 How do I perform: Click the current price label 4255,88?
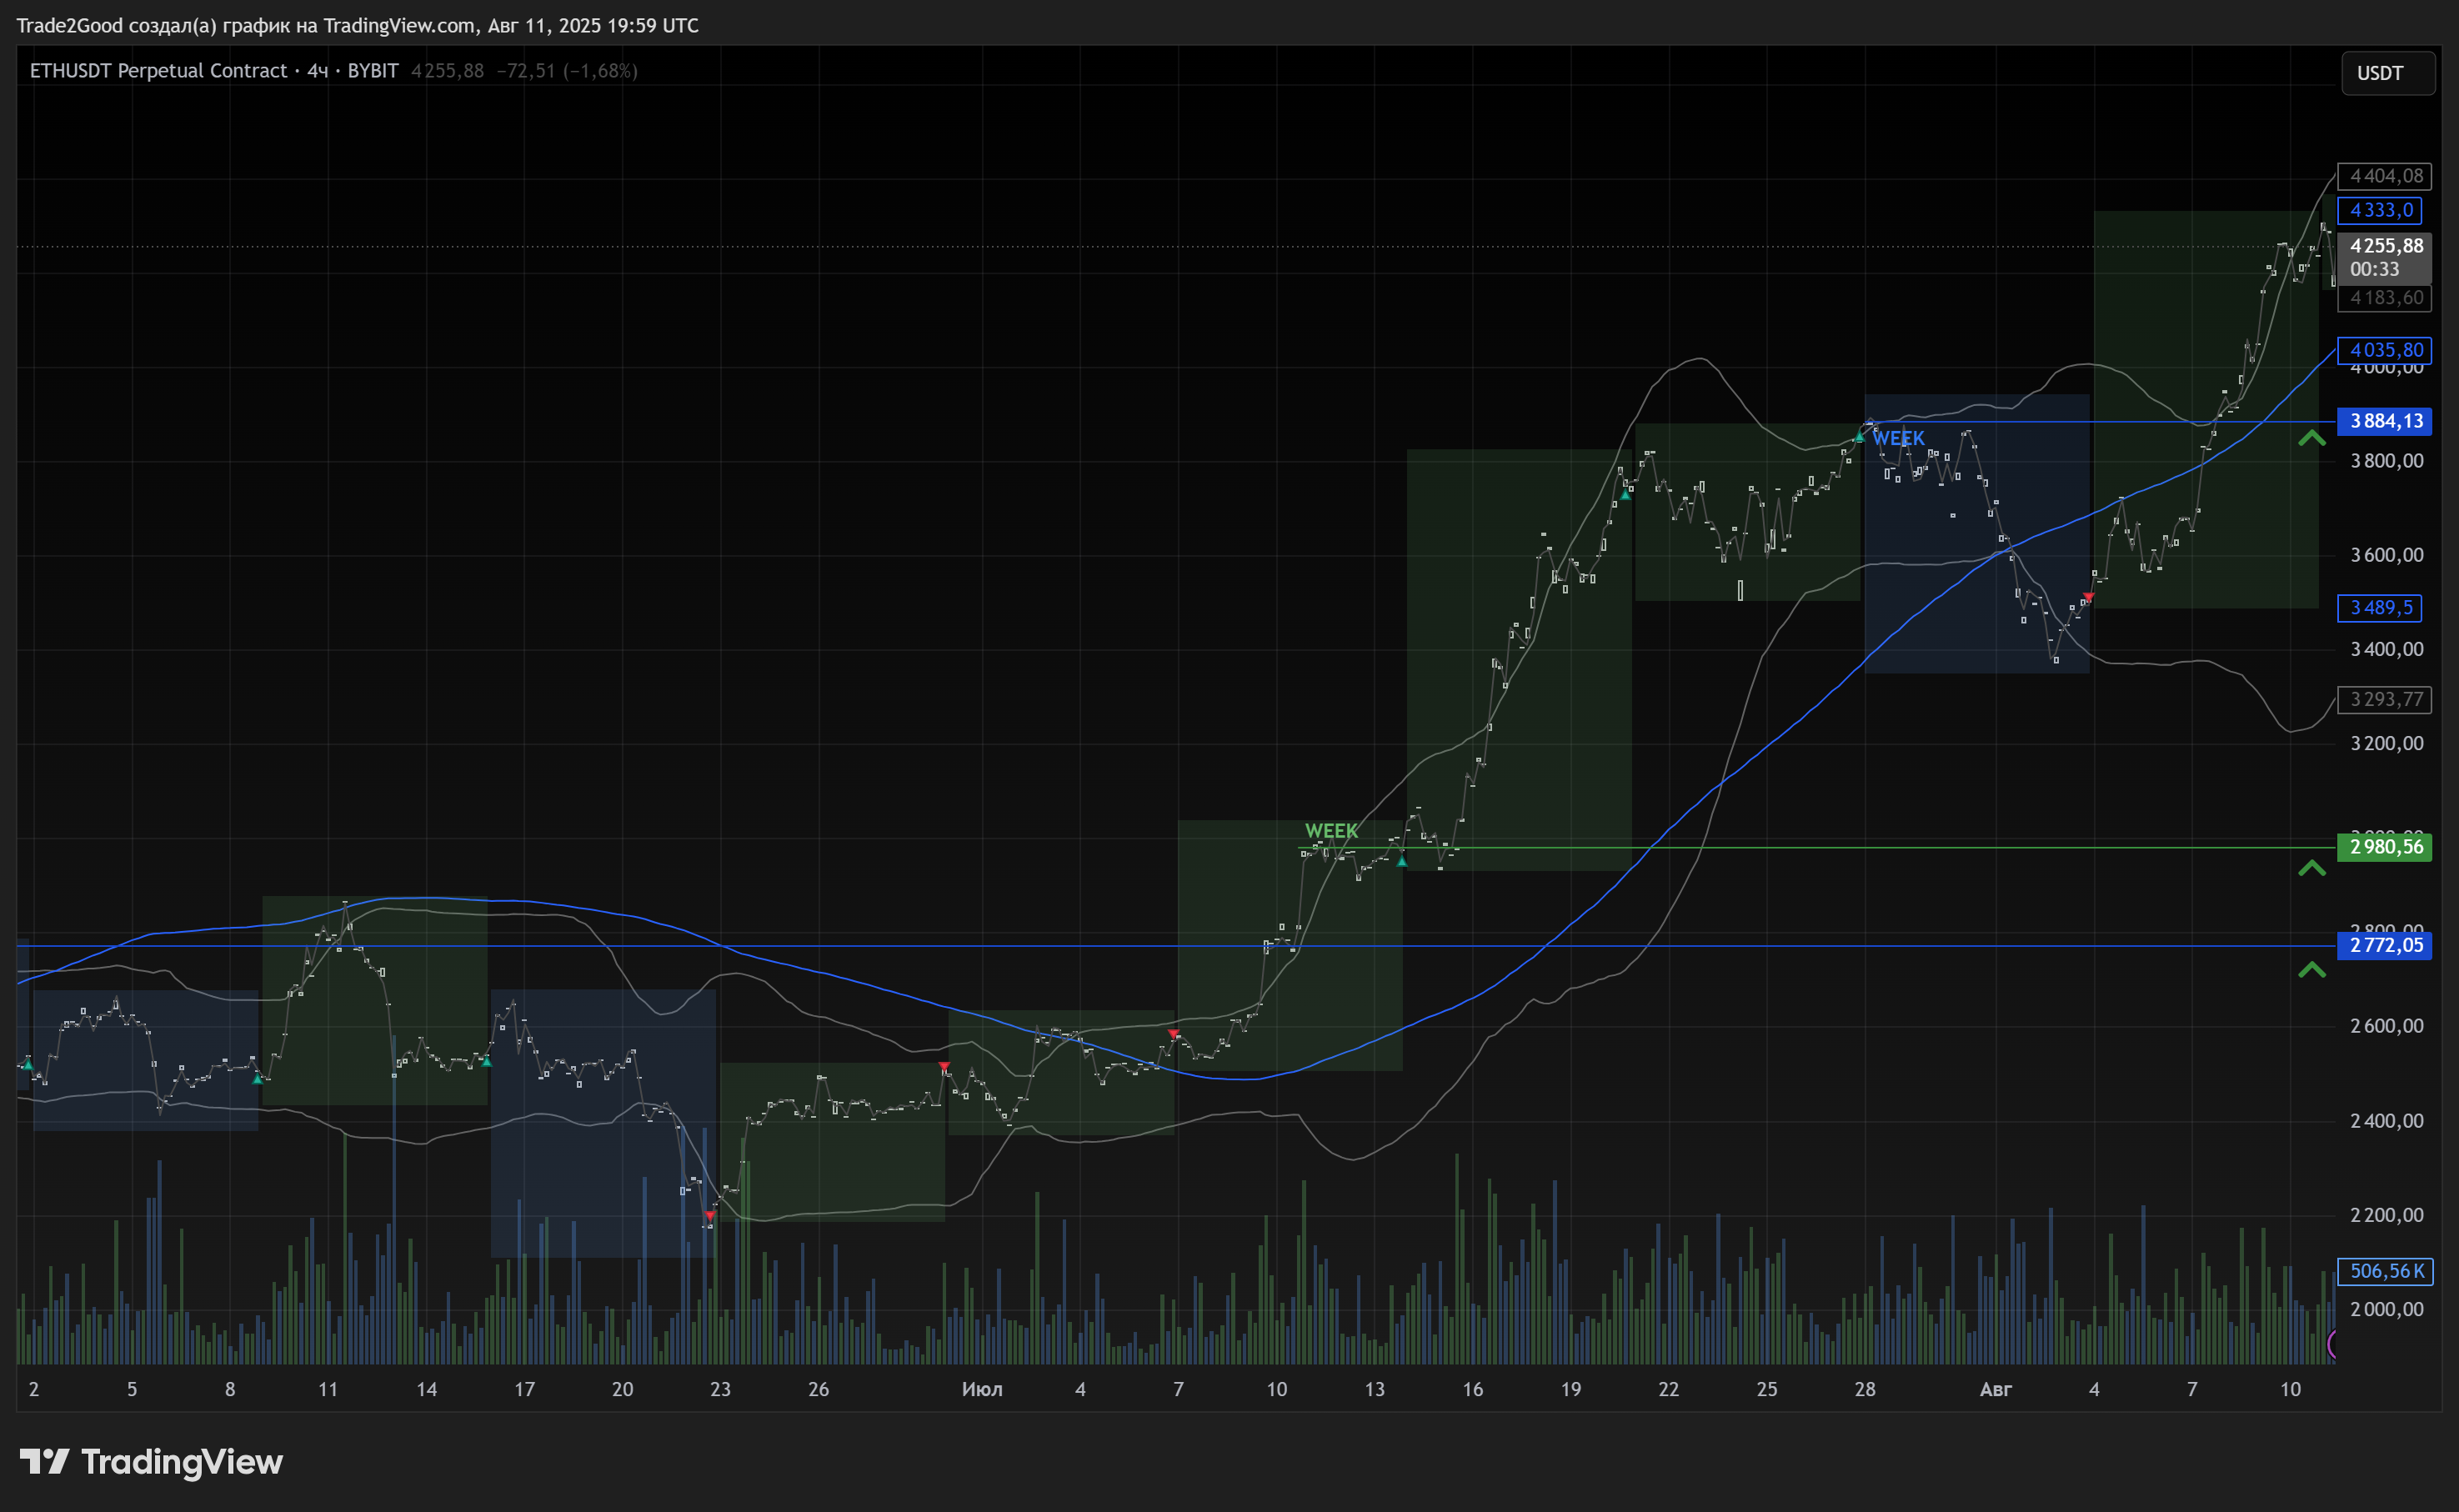tap(2385, 246)
